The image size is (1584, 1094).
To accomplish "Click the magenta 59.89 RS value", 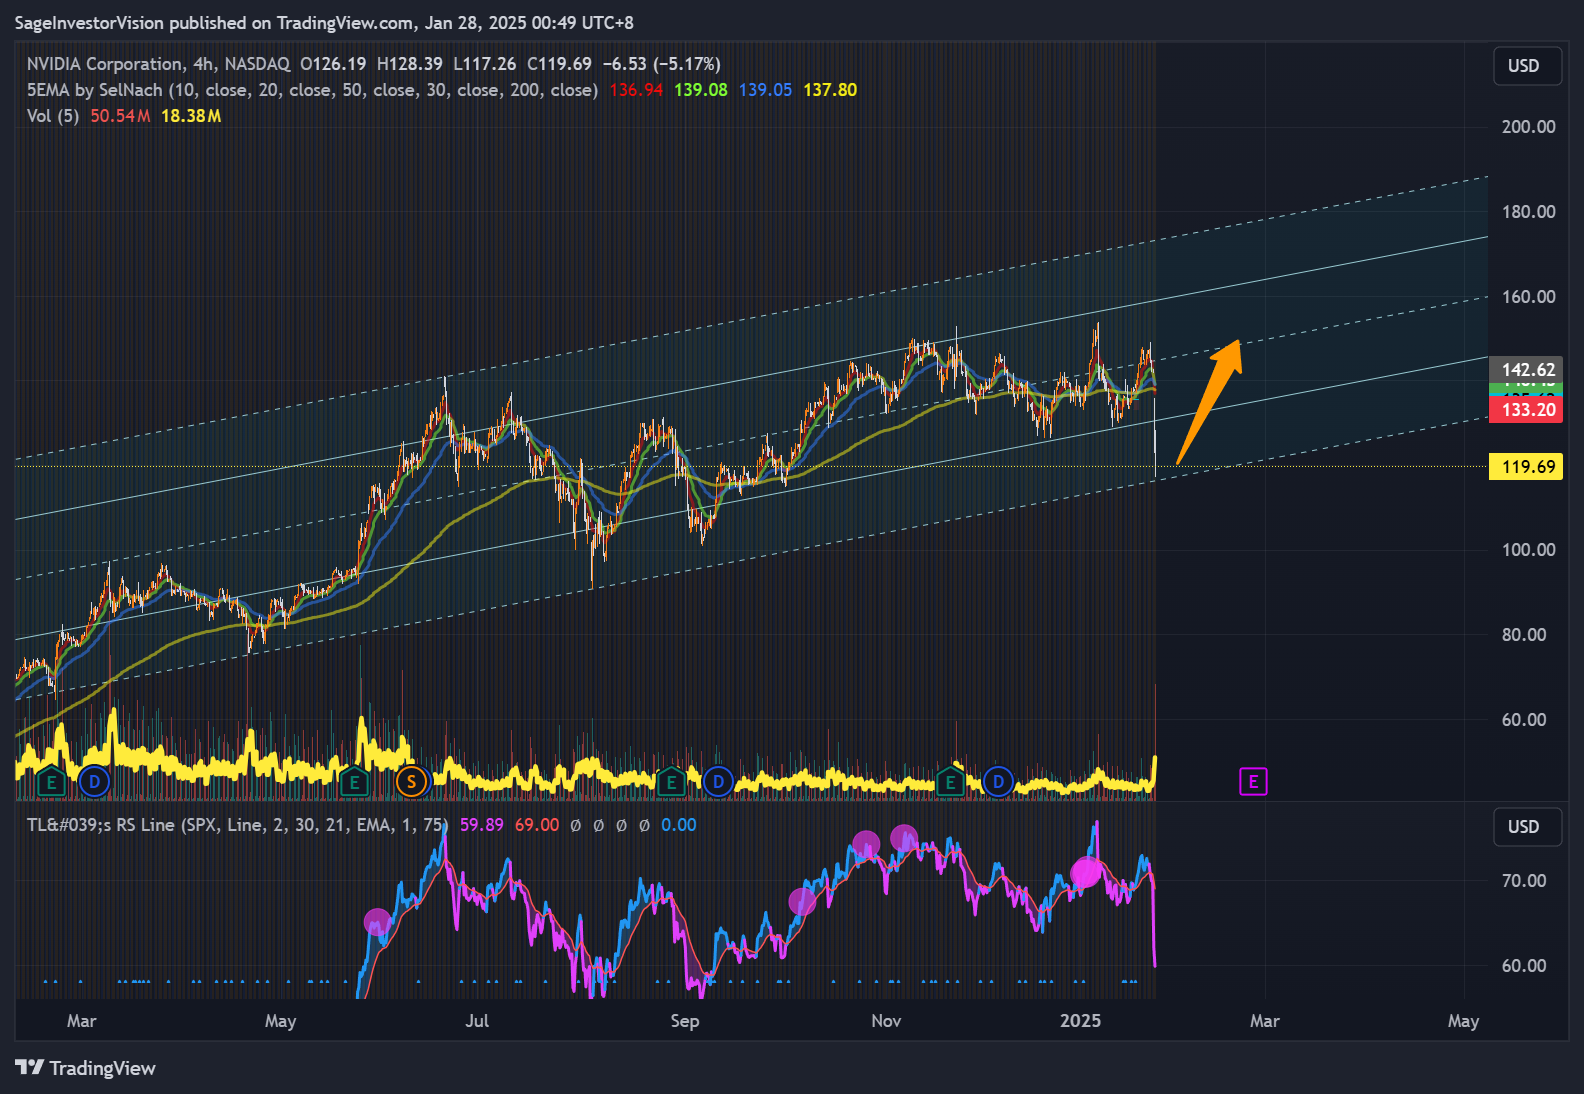I will (482, 825).
